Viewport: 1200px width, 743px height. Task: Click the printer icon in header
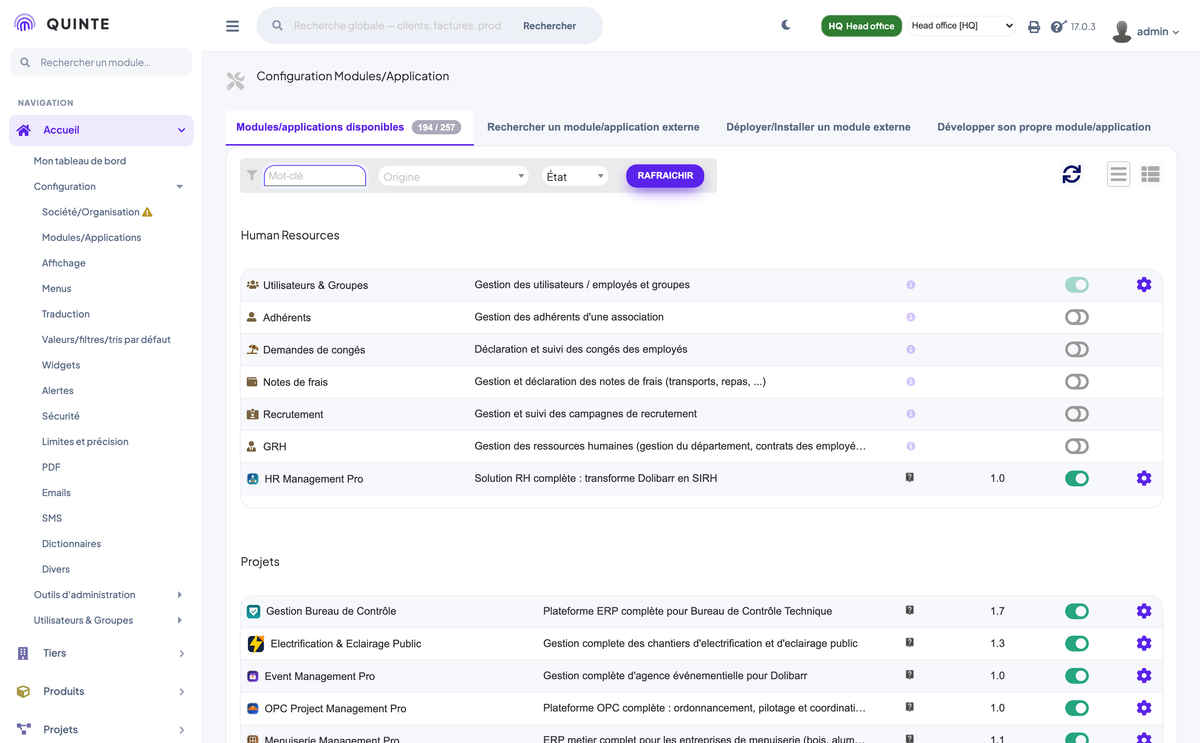[x=1034, y=27]
